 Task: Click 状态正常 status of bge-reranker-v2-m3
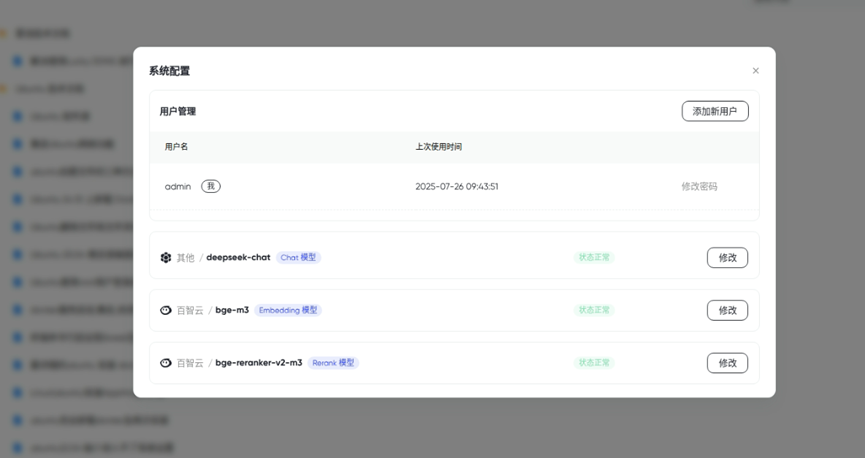(x=594, y=363)
